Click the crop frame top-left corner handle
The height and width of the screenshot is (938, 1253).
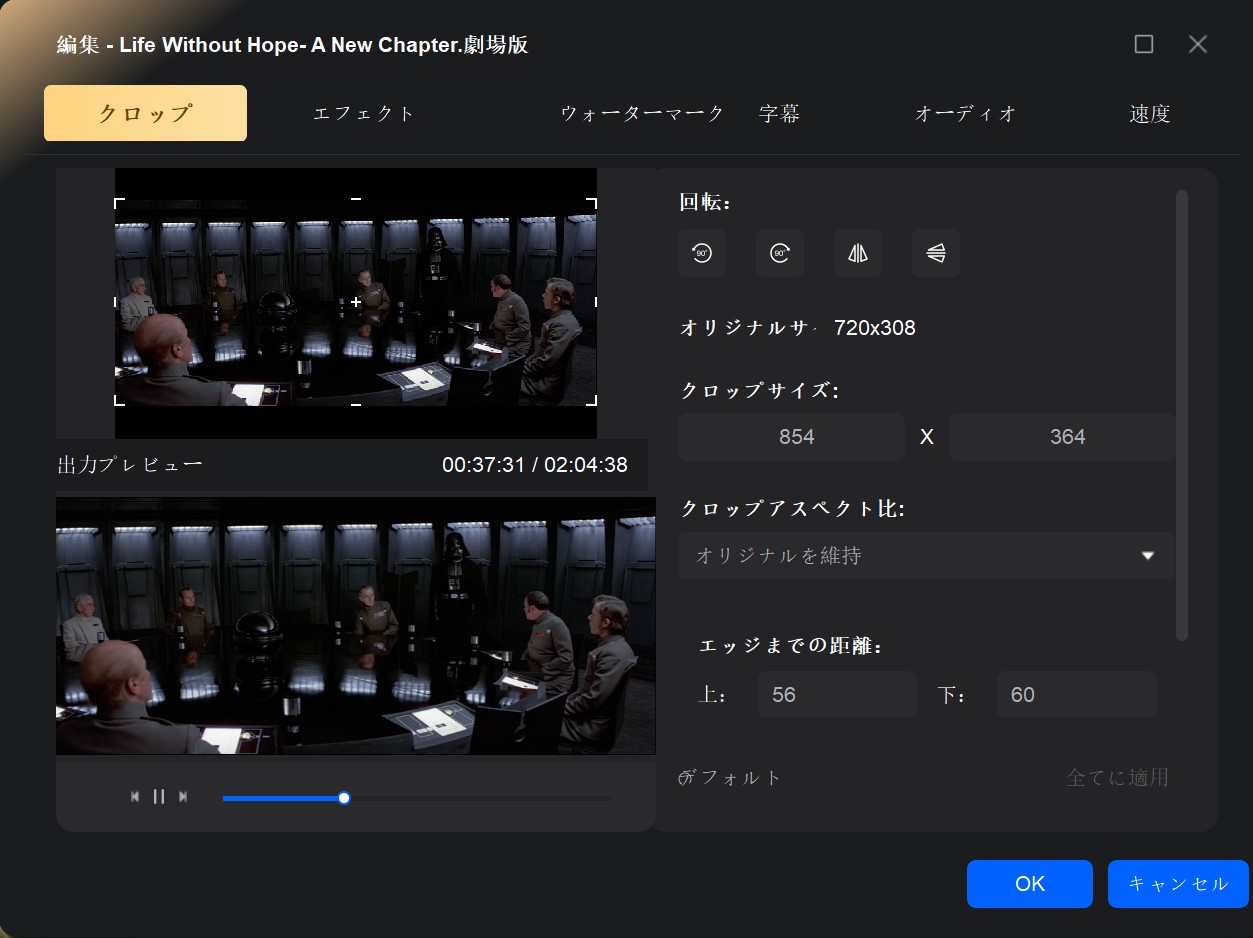tap(120, 203)
